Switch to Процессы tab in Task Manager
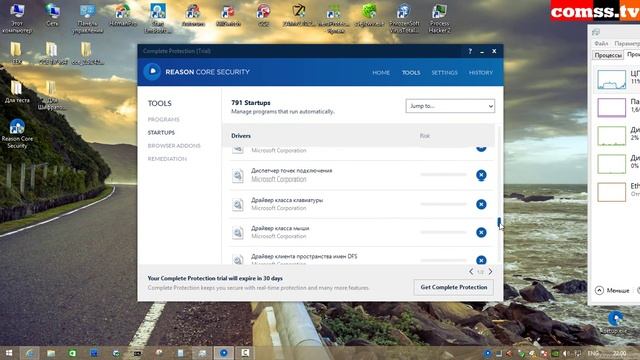The image size is (640, 360). click(x=608, y=55)
